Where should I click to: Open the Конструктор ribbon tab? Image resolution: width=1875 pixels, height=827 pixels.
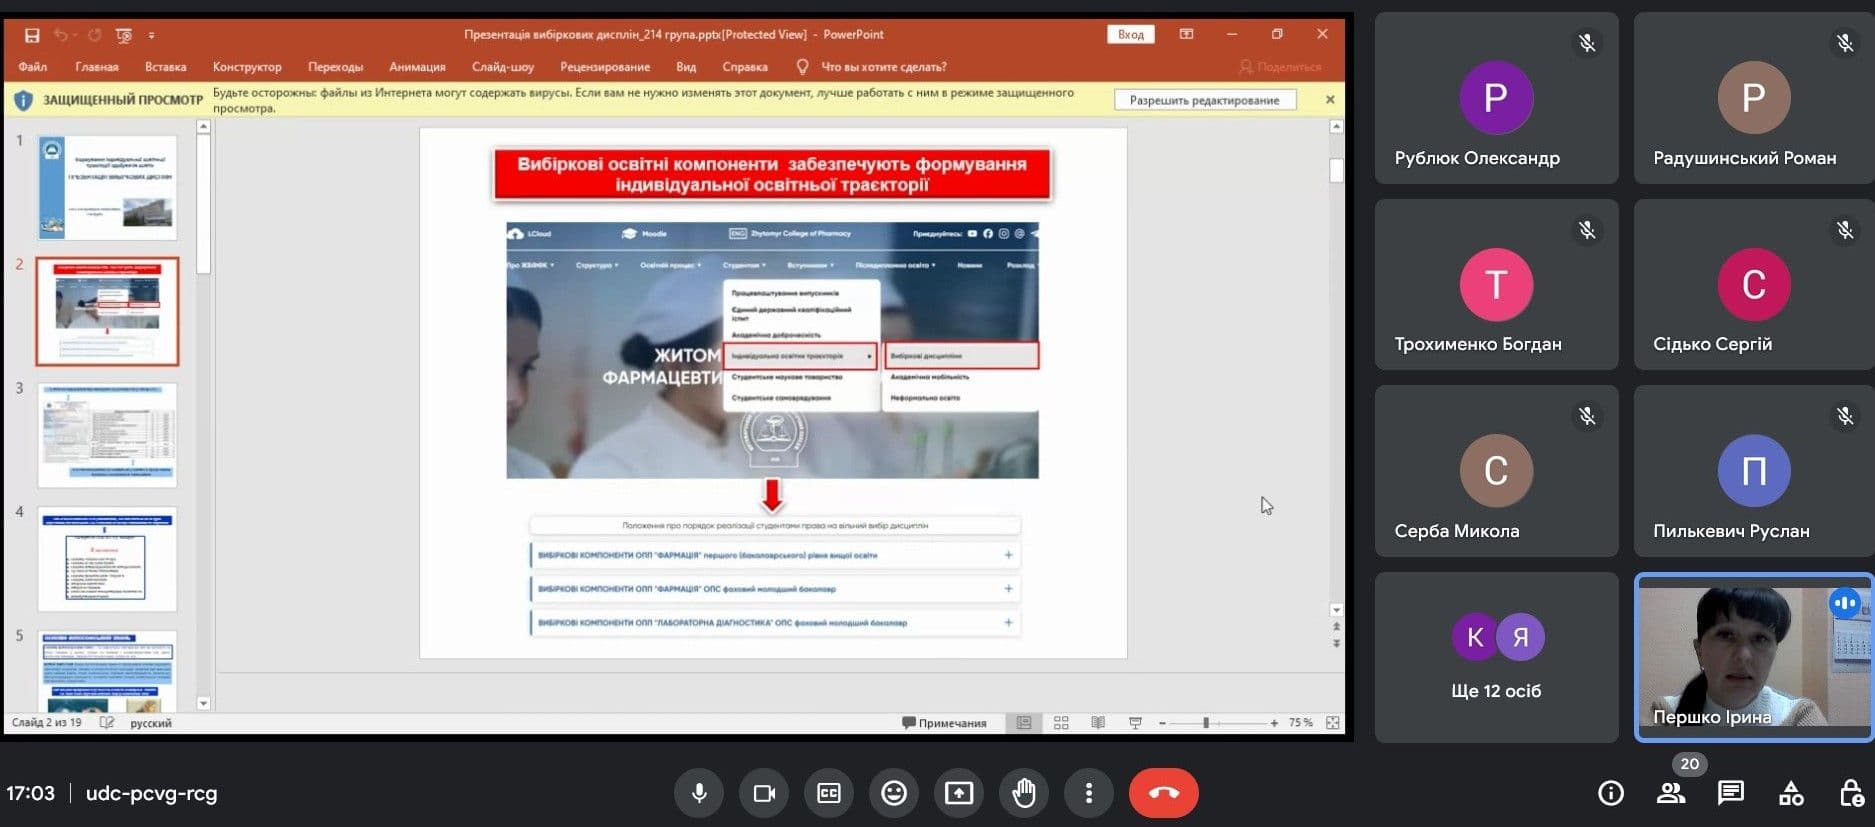point(247,67)
